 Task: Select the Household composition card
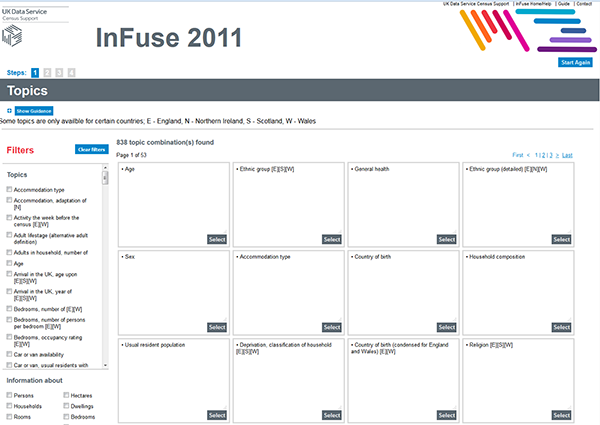(561, 327)
